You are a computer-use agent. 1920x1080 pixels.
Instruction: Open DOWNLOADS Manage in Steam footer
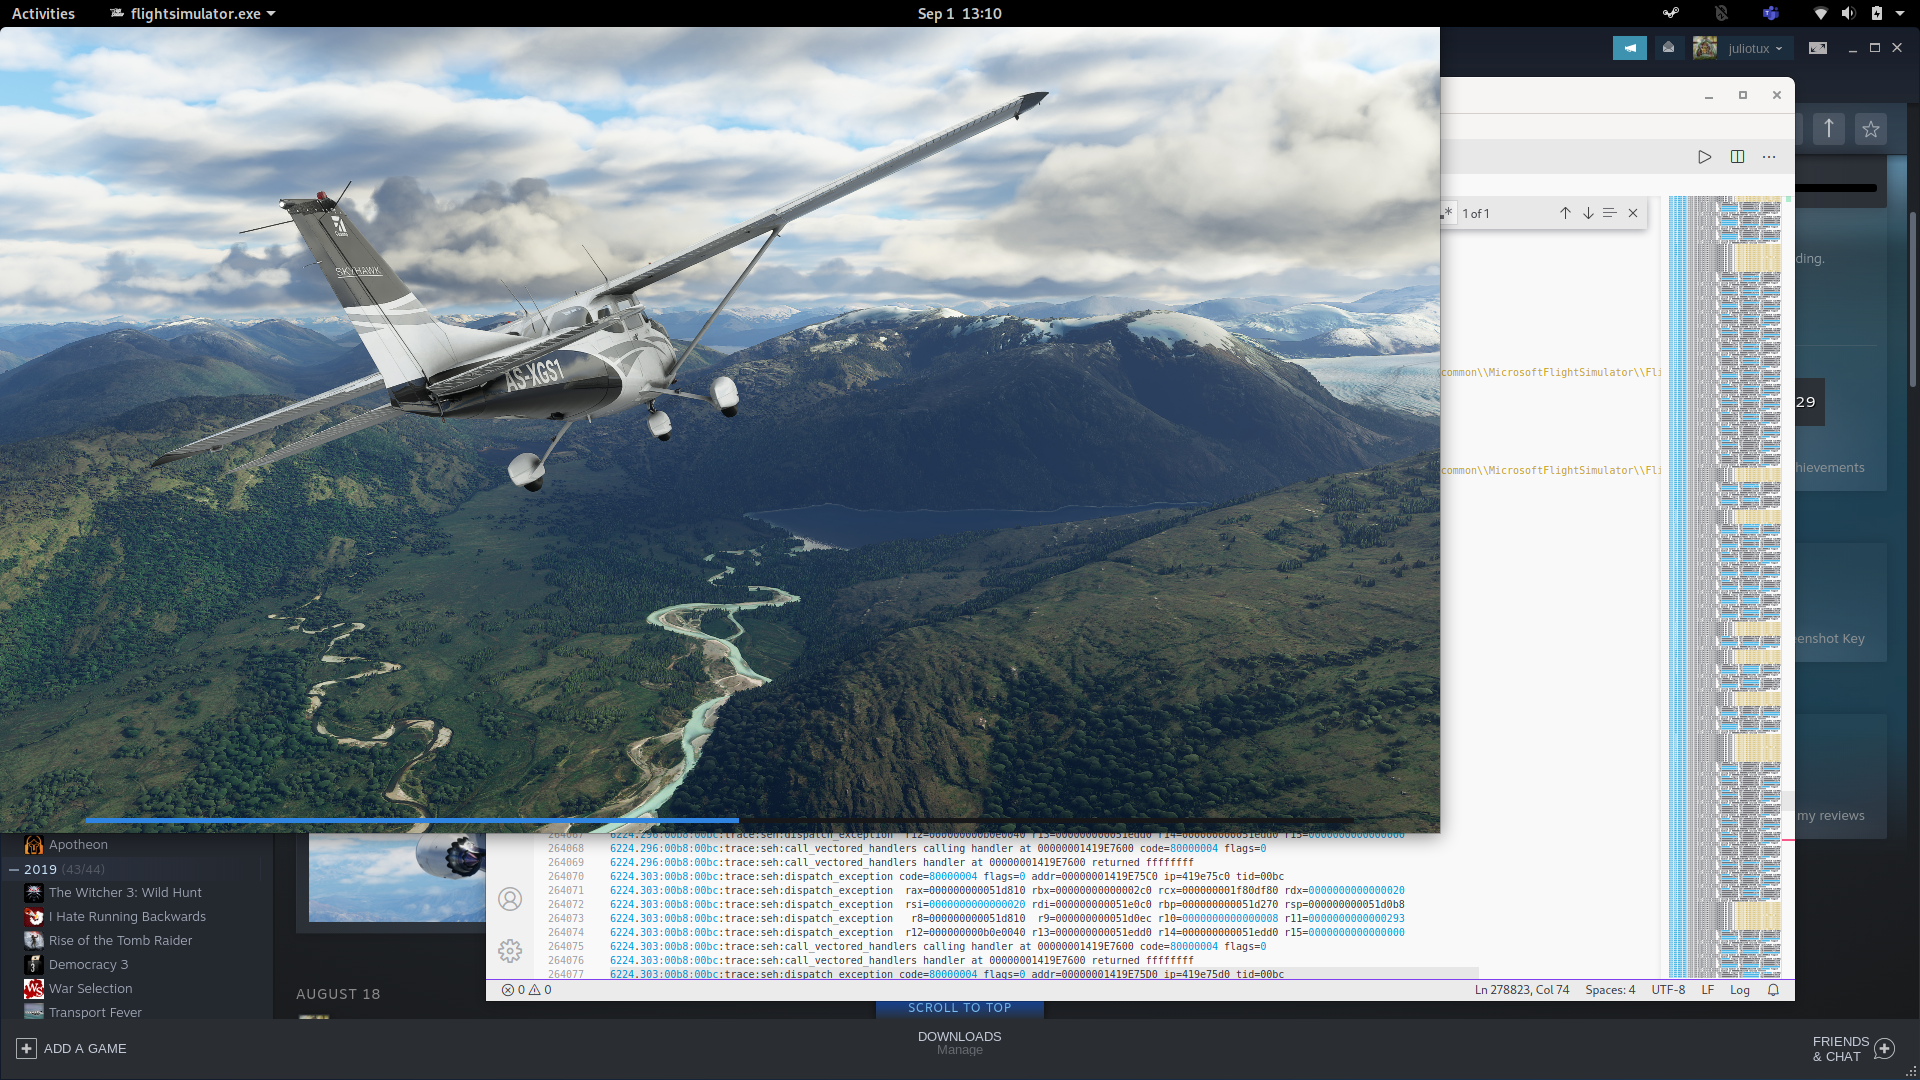959,1043
